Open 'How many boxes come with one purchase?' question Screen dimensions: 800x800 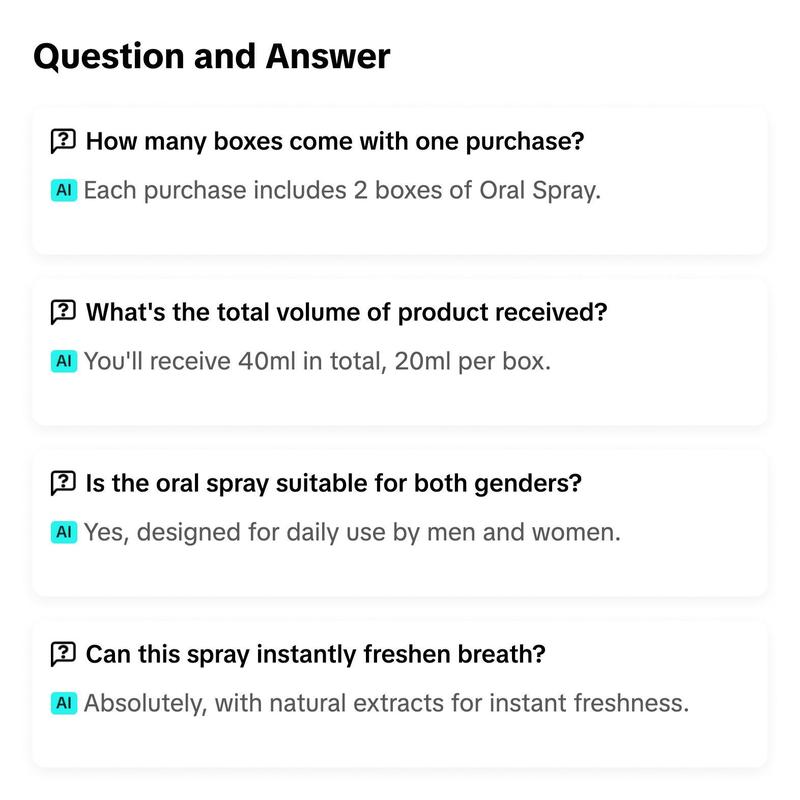335,141
